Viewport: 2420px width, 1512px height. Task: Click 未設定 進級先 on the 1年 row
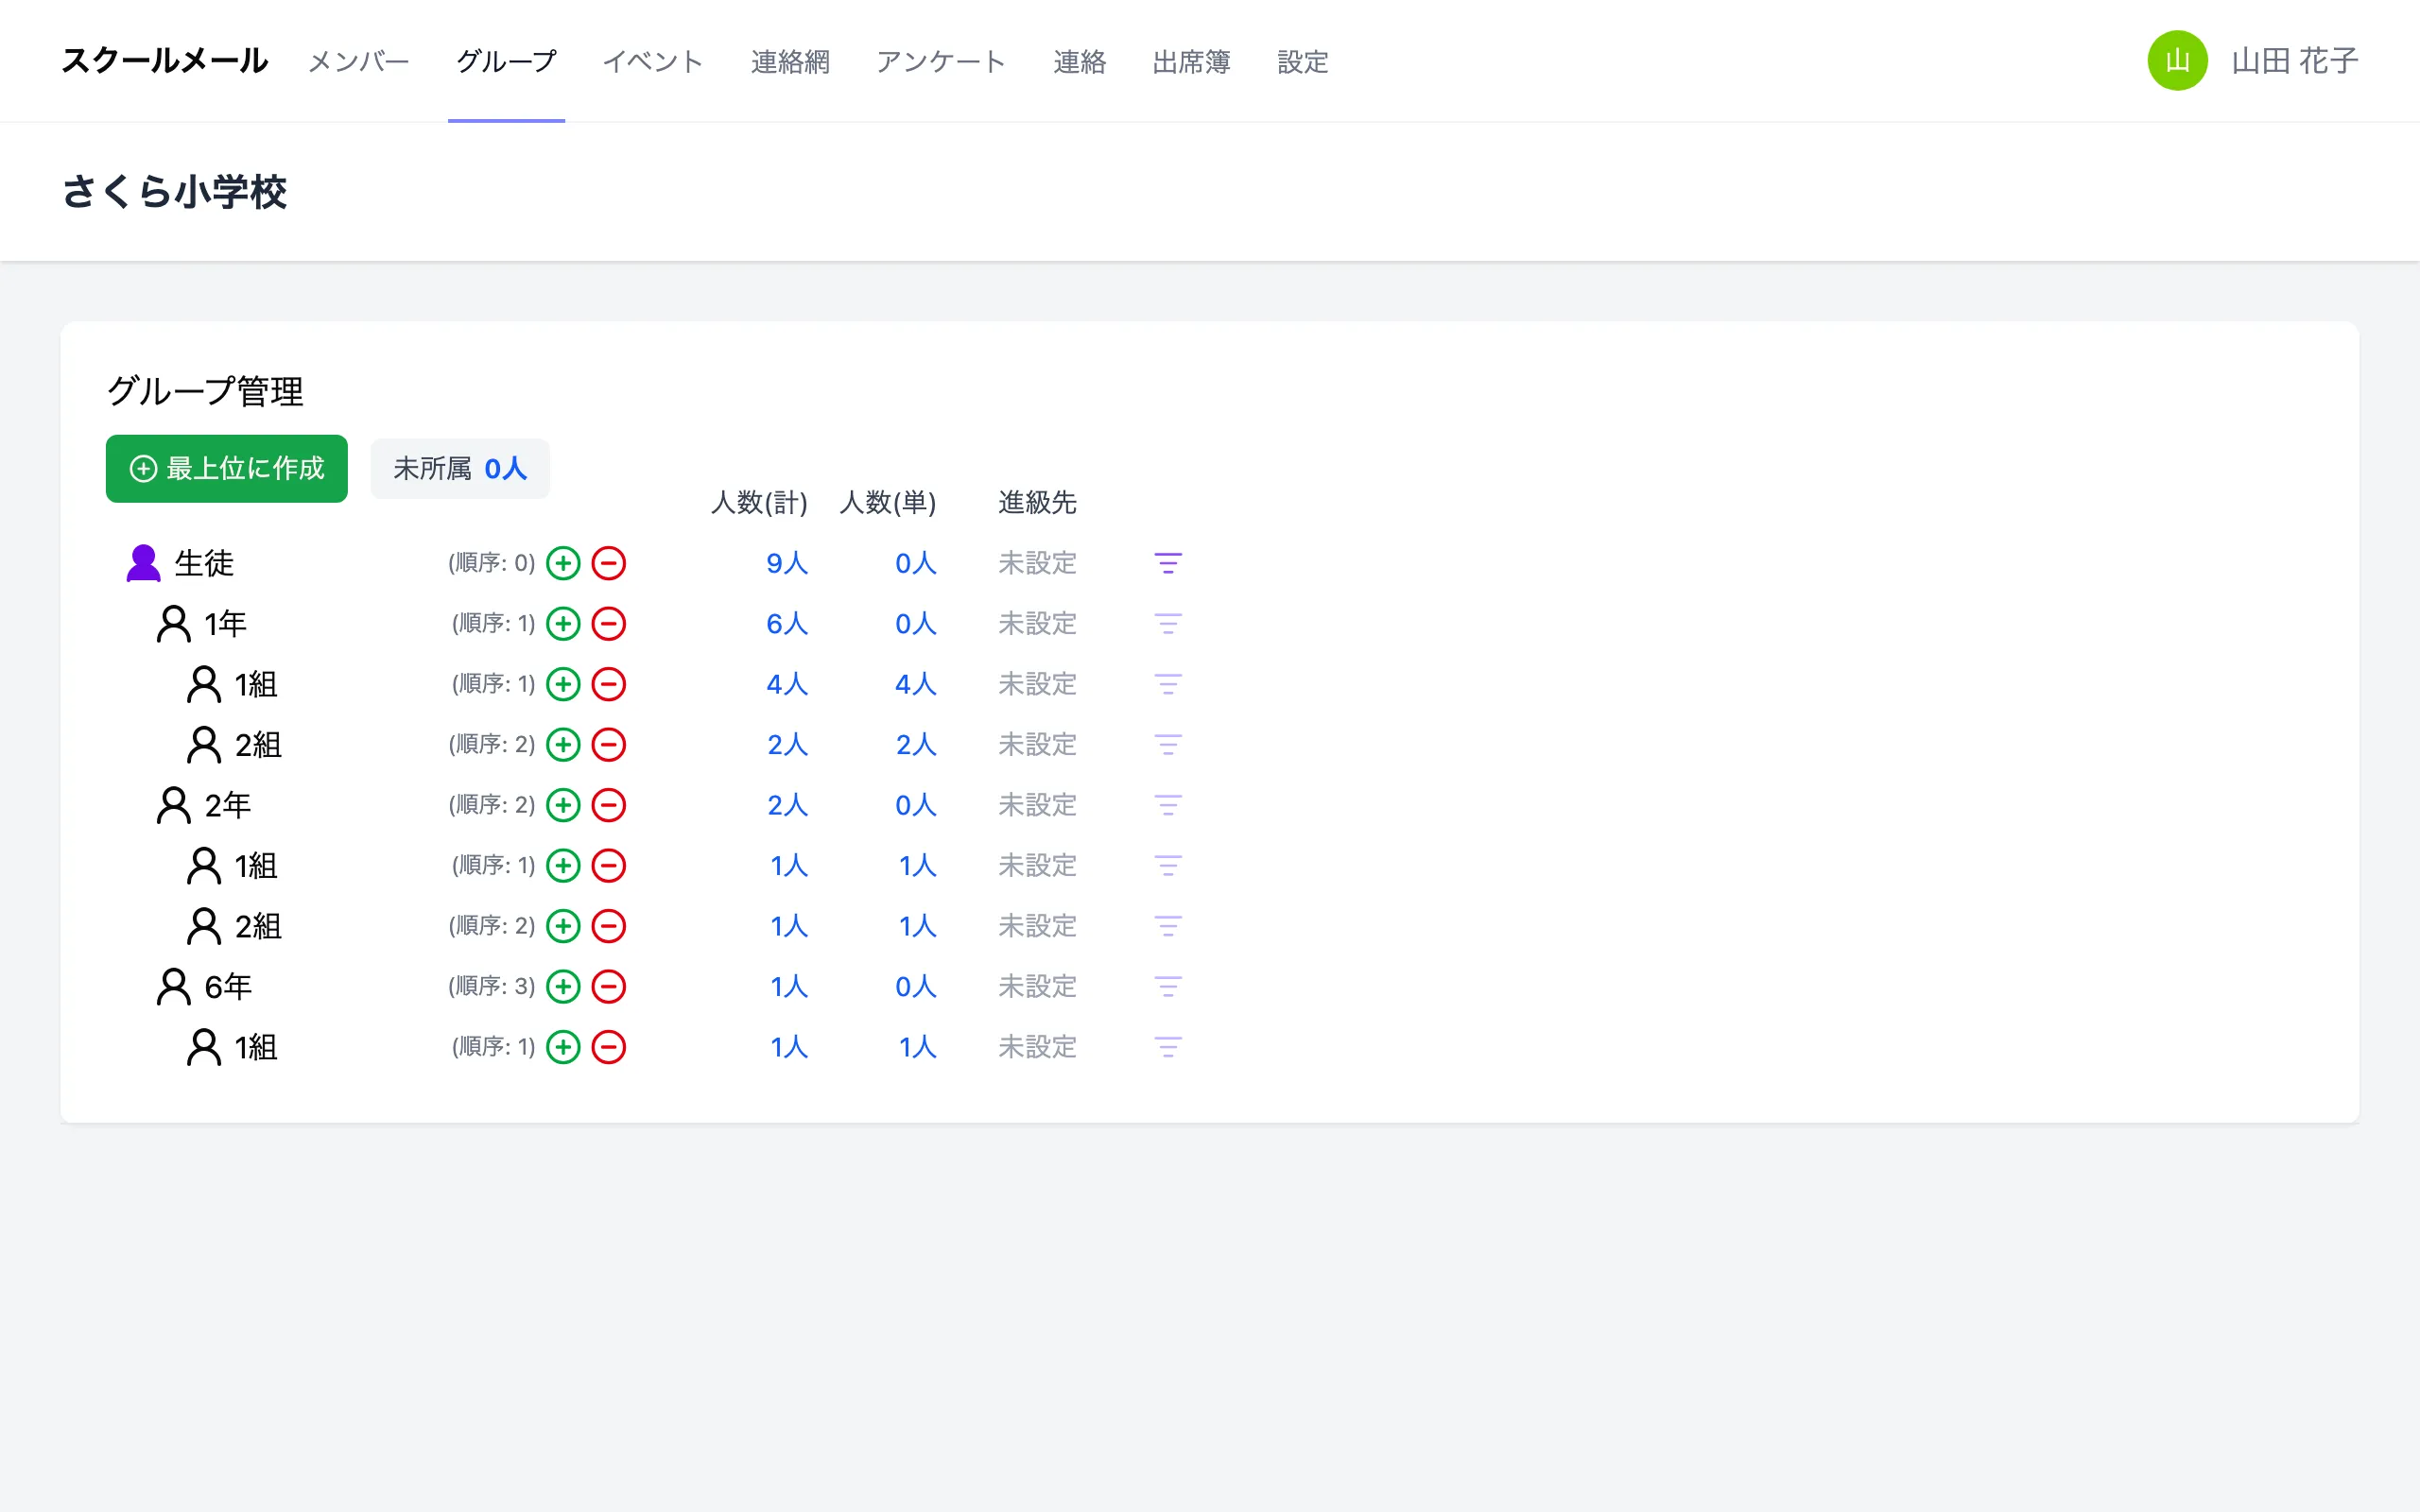pos(1037,624)
